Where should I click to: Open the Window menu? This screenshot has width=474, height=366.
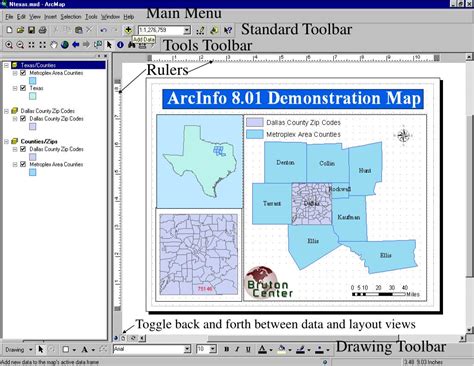(x=110, y=17)
